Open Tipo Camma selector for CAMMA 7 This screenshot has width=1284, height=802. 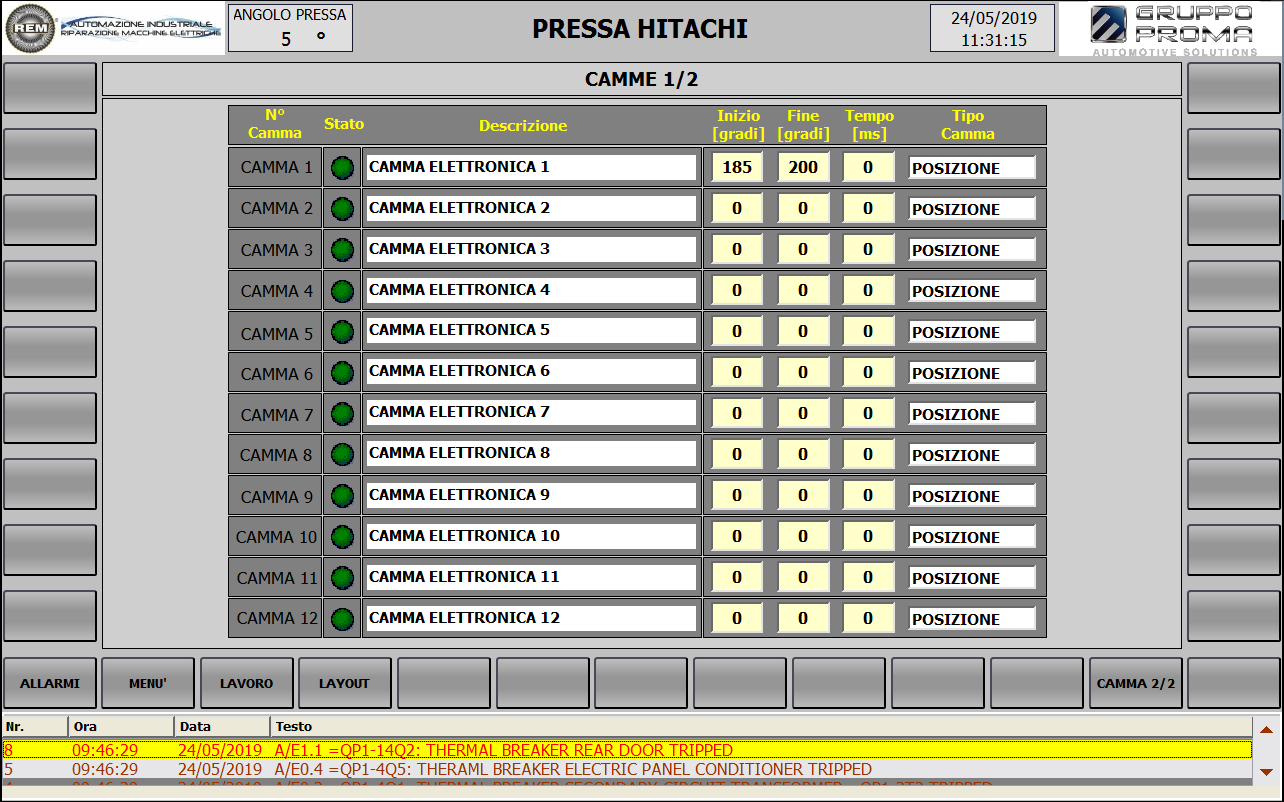972,414
